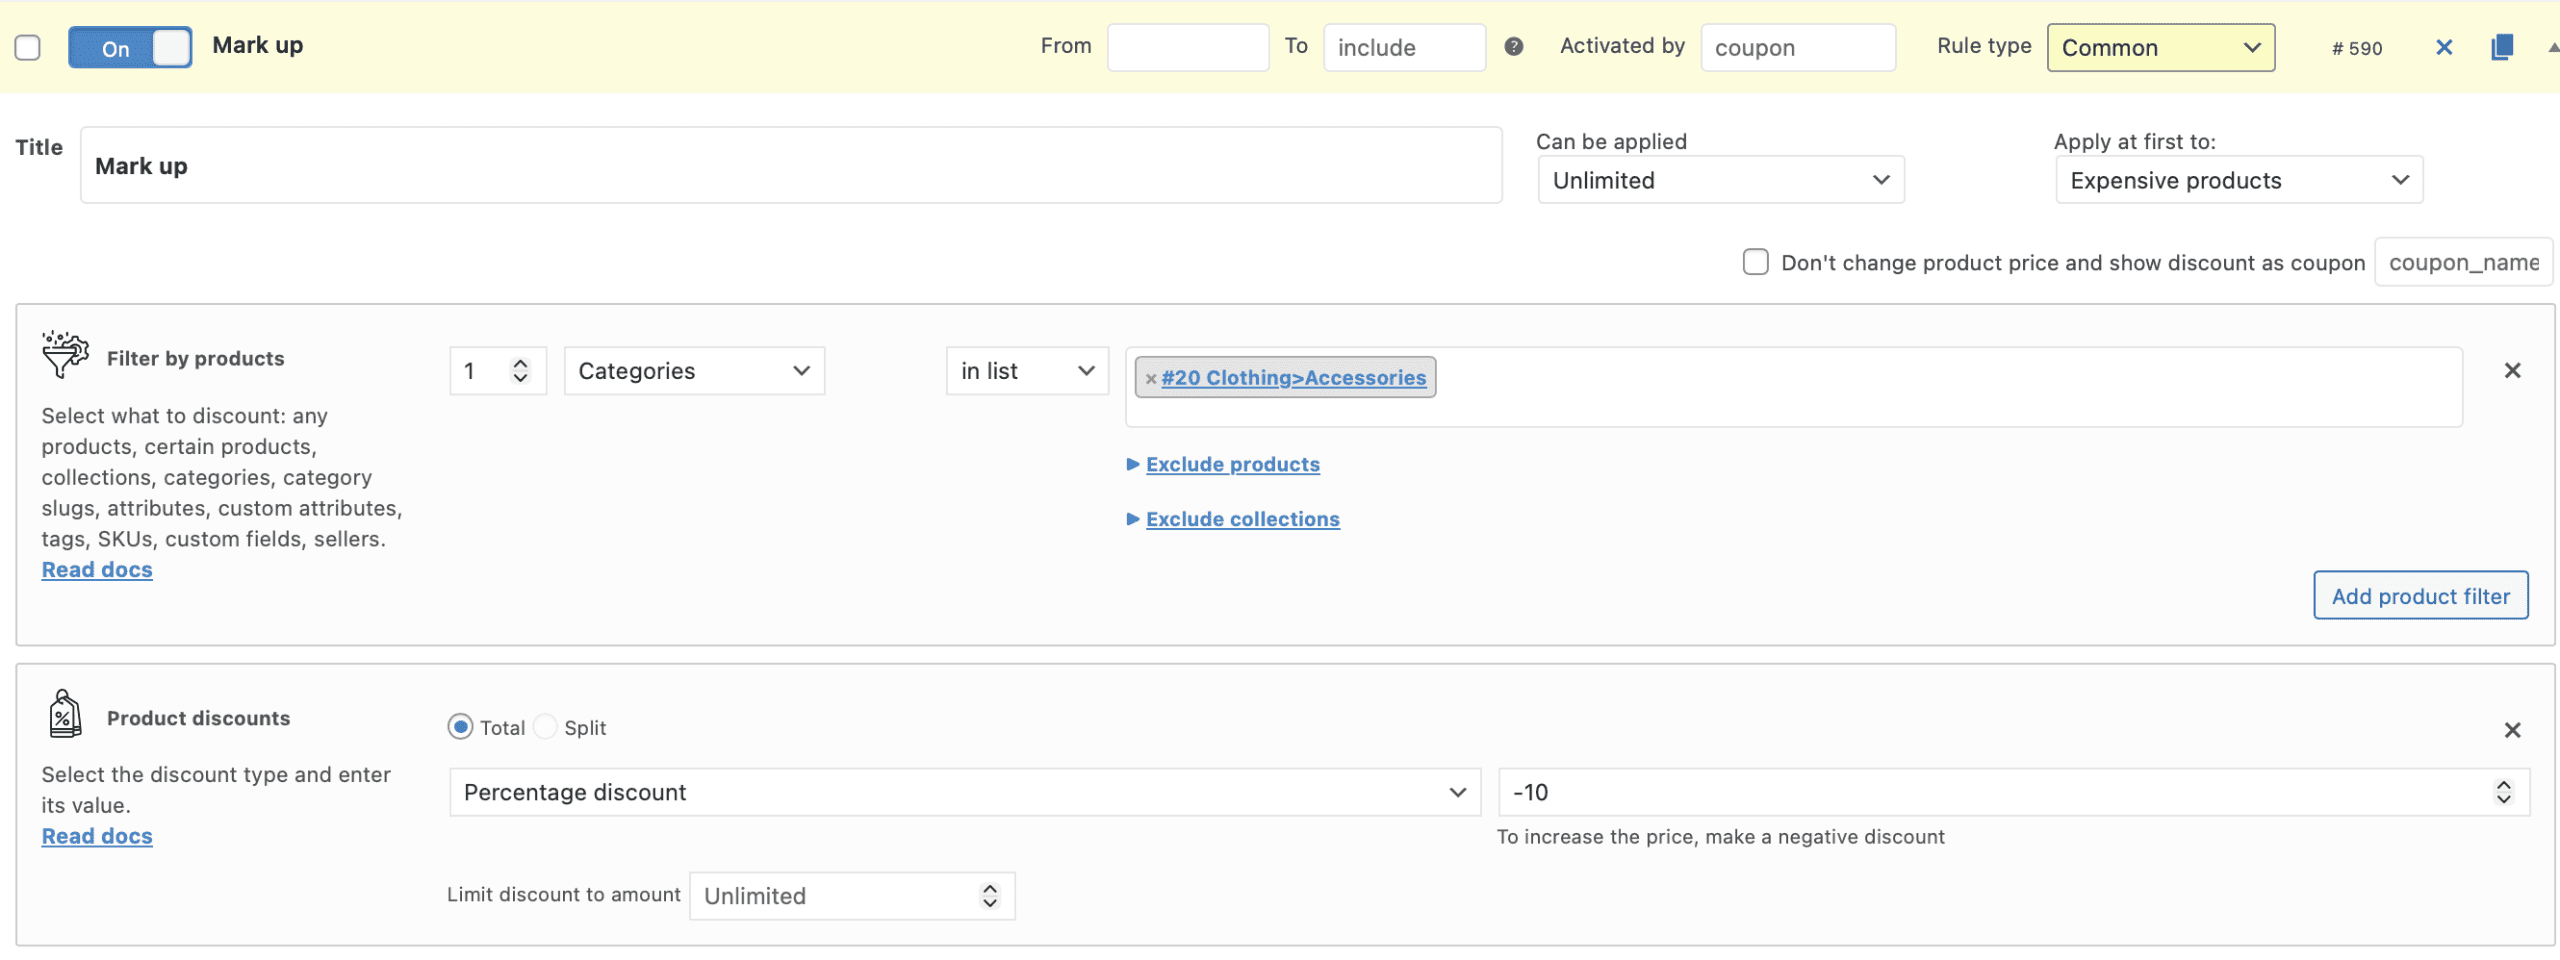Screen dimensions: 2560x960
Task: Click the Activated by coupon field
Action: (x=1797, y=48)
